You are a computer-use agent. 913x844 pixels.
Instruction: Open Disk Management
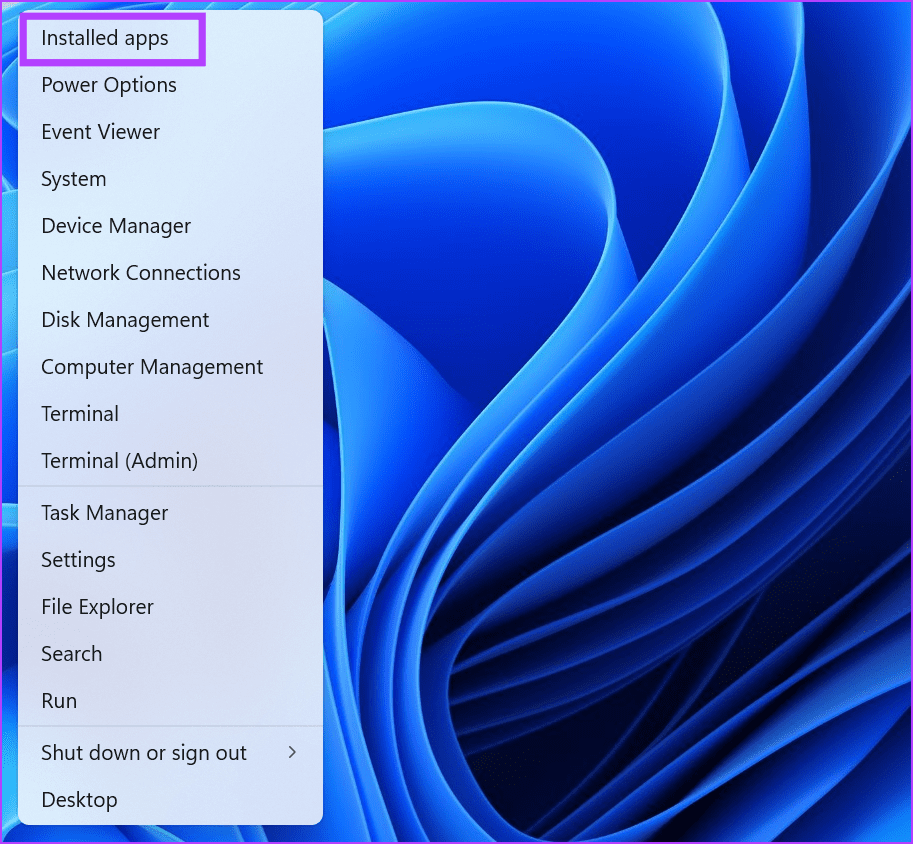coord(125,320)
